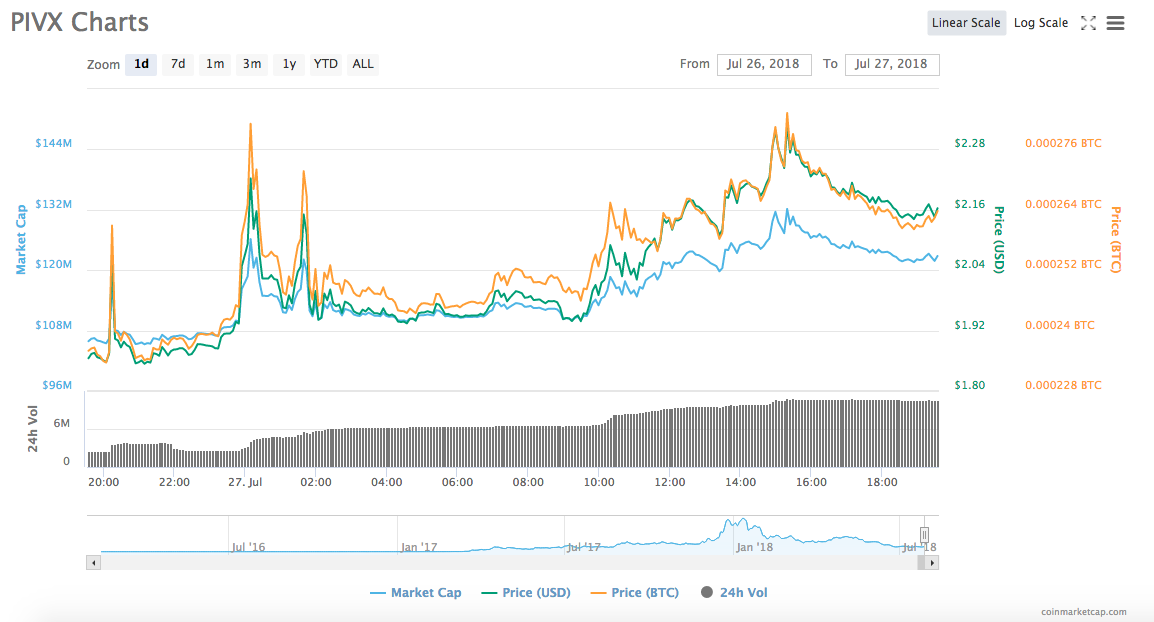Click the $144M market cap axis label
This screenshot has width=1154, height=622.
pyautogui.click(x=54, y=143)
